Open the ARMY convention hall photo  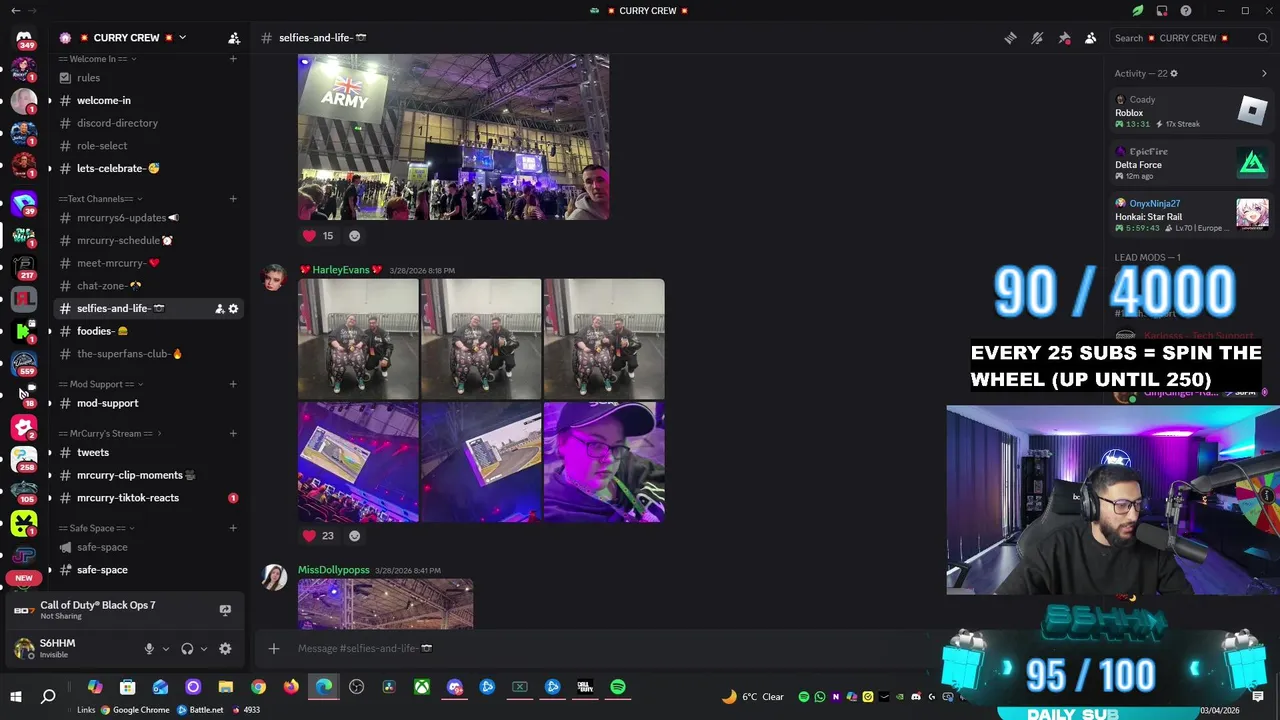453,137
